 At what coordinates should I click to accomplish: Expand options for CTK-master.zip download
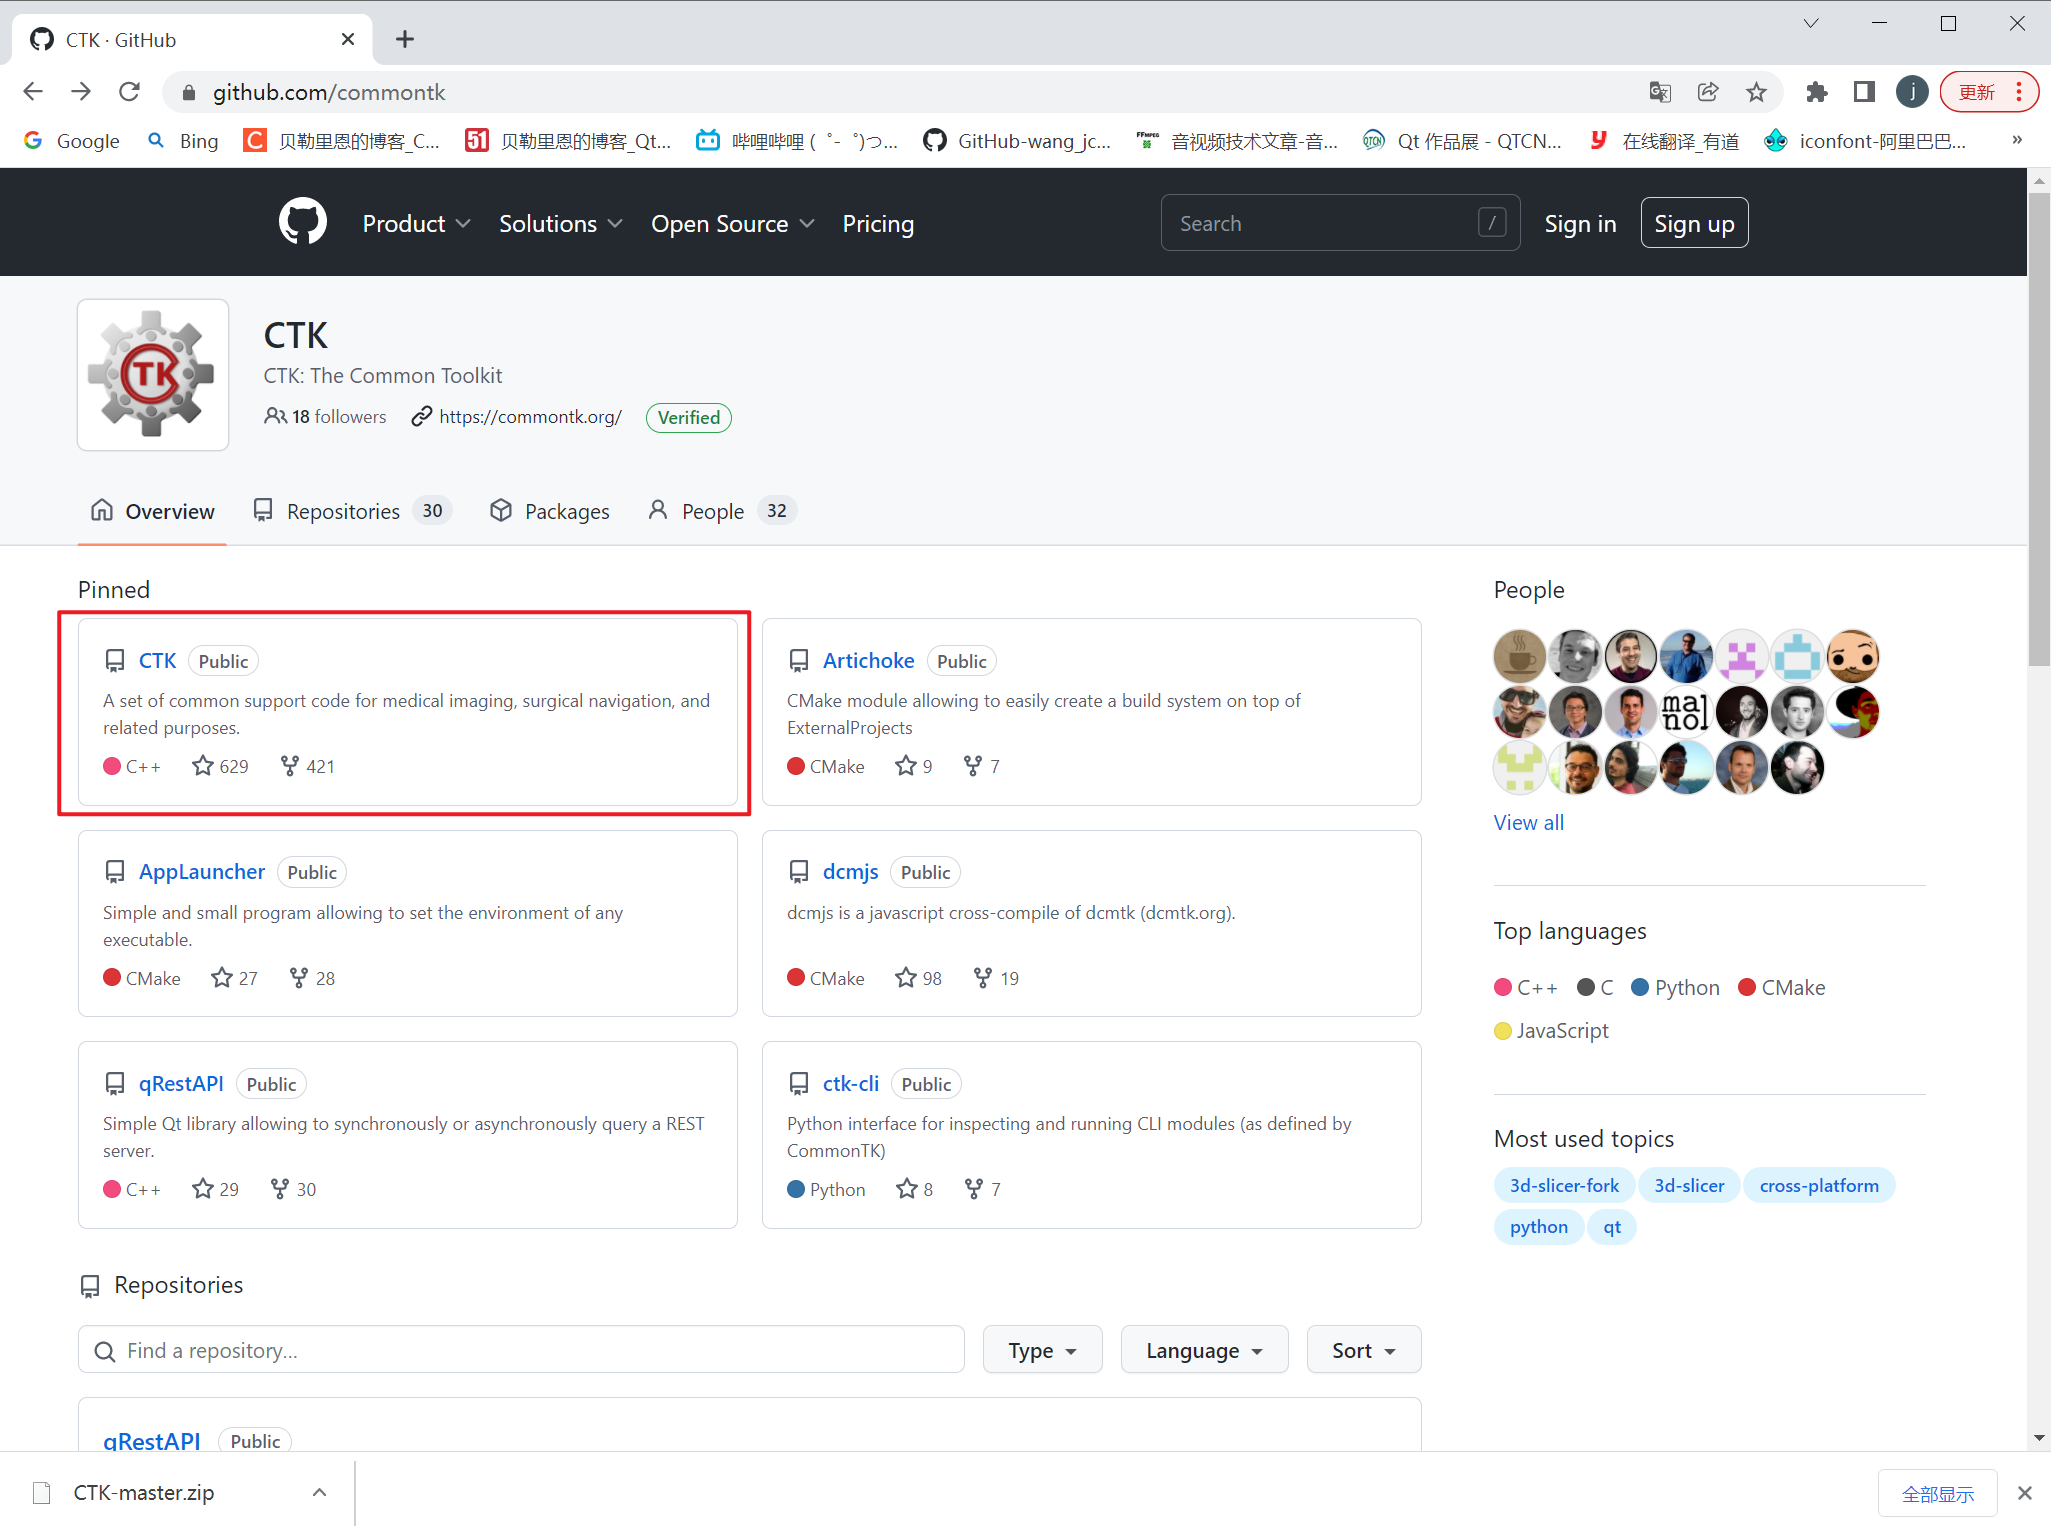click(319, 1492)
